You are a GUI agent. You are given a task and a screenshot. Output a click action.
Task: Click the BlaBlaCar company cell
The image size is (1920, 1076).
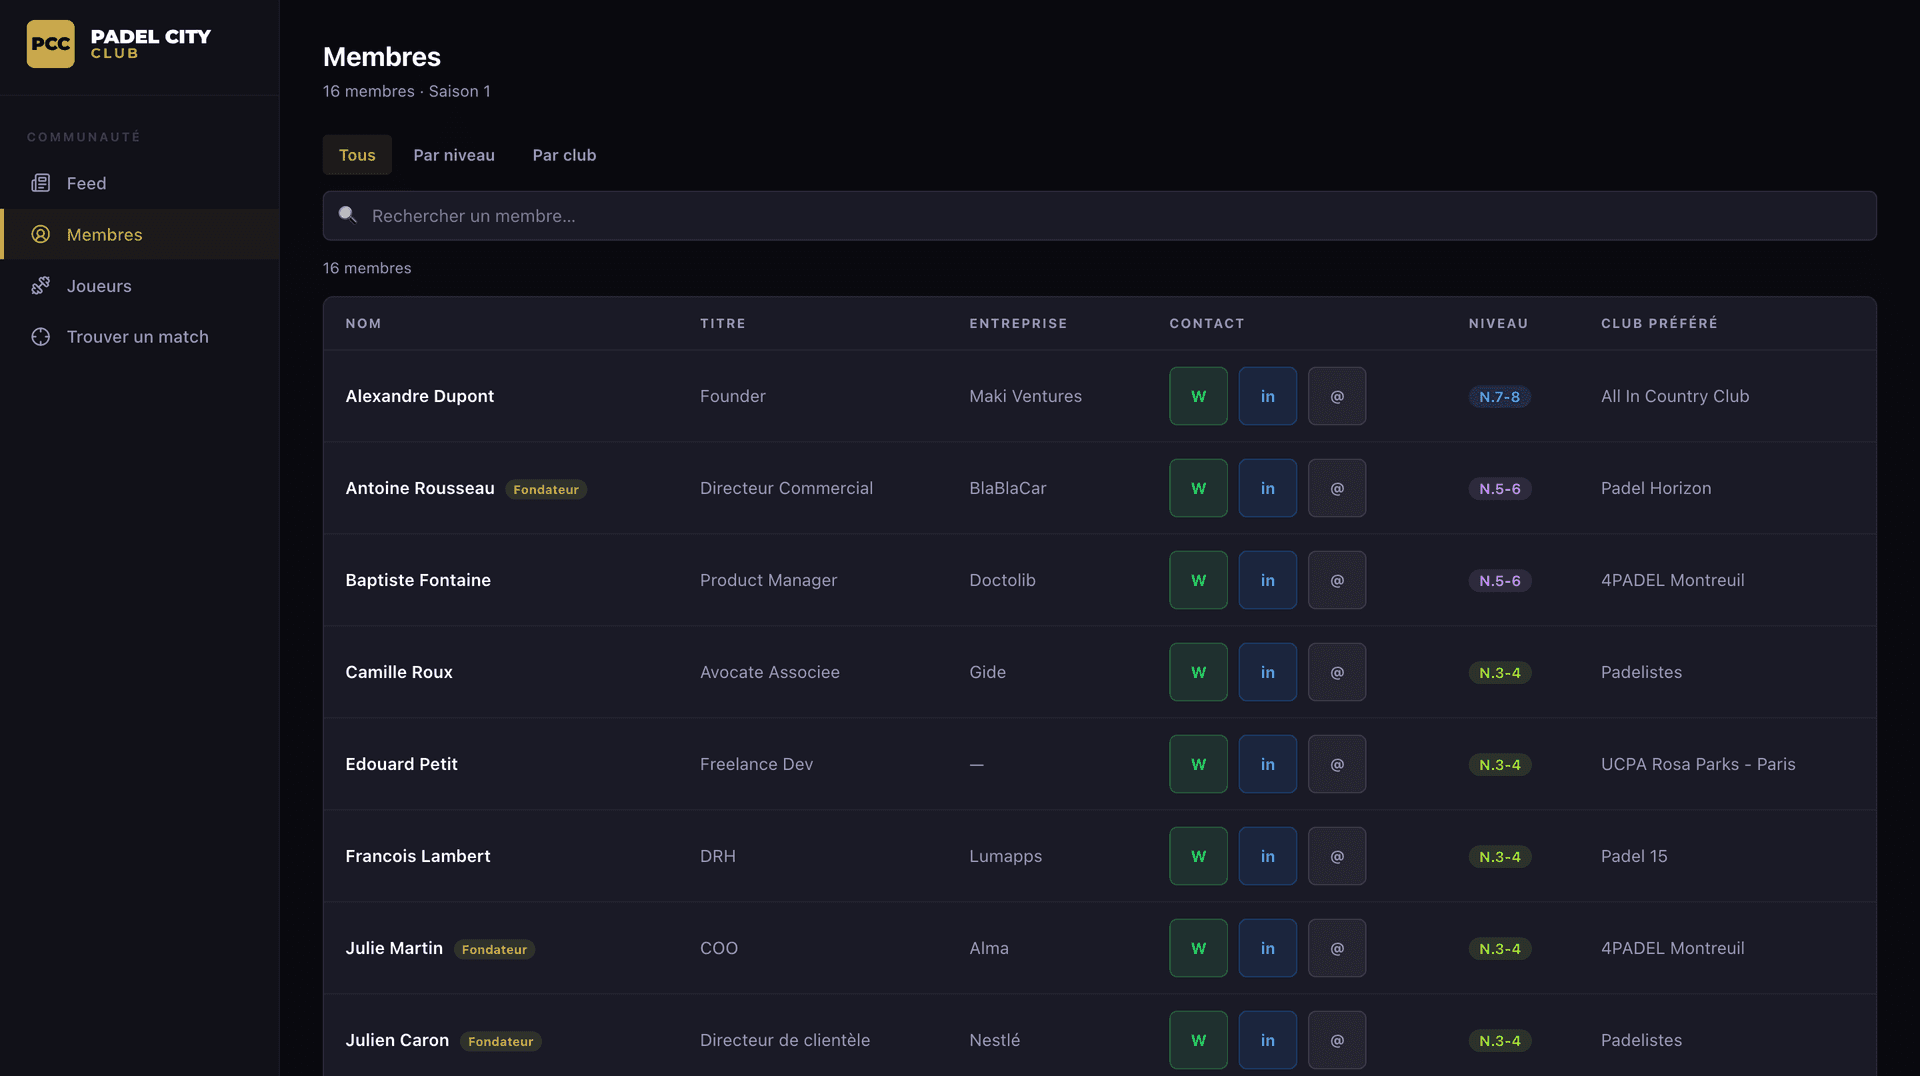tap(1007, 488)
